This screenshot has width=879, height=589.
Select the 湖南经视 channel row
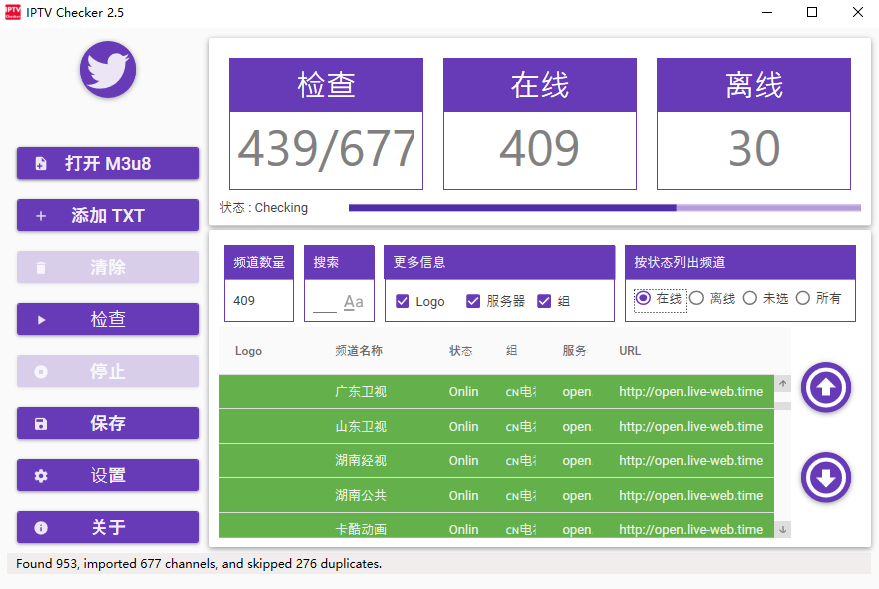[496, 461]
